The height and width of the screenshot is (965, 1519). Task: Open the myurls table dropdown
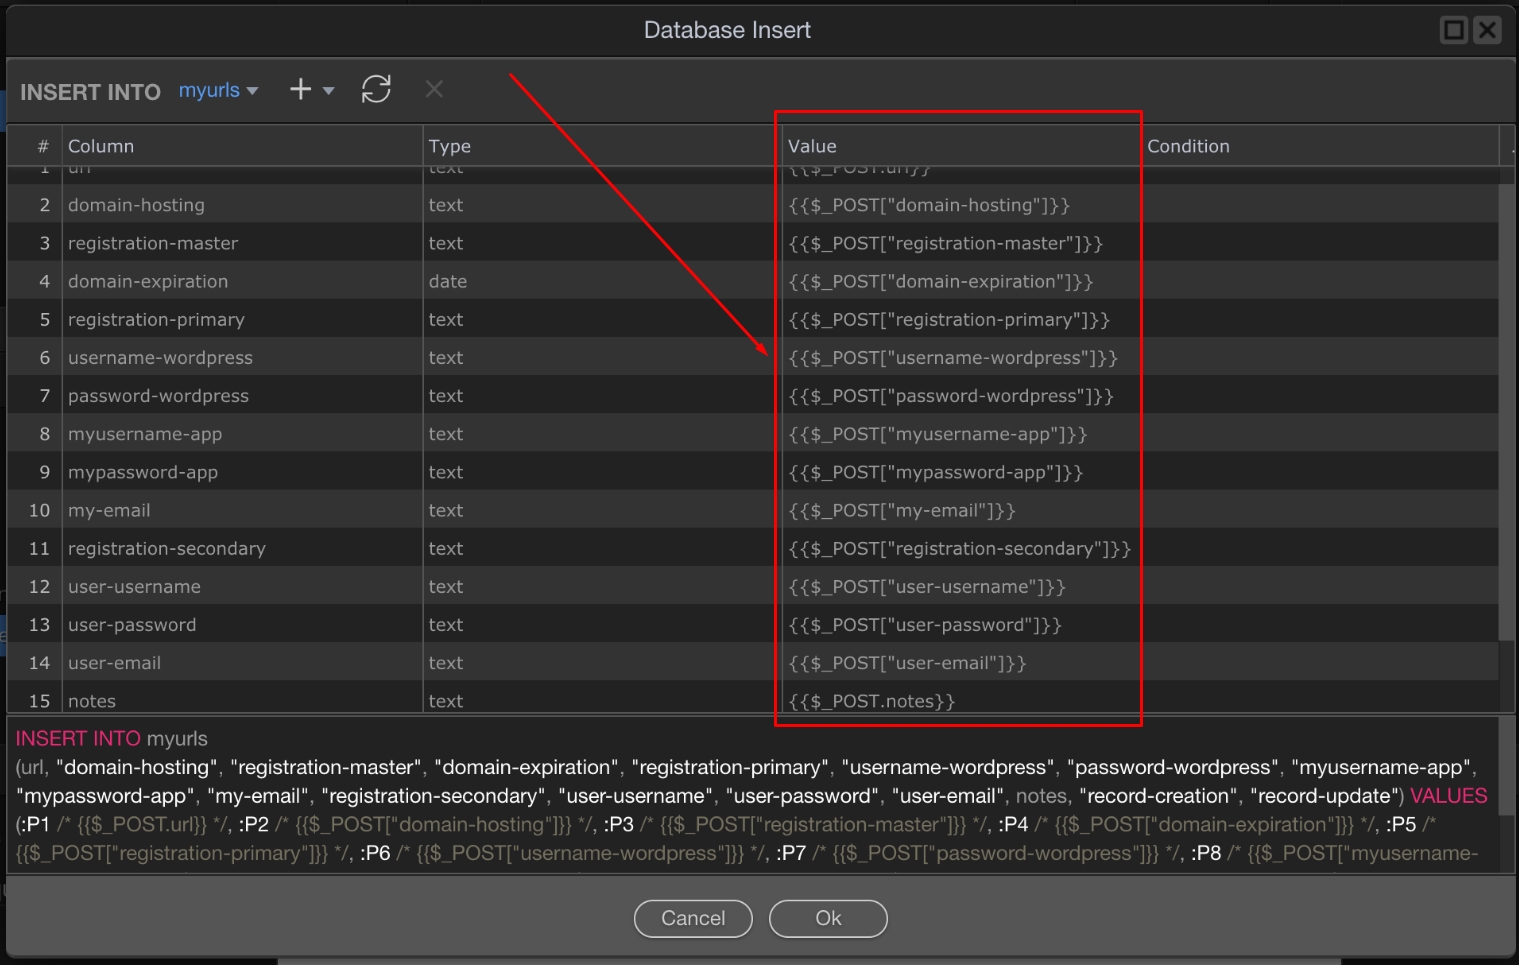(218, 91)
